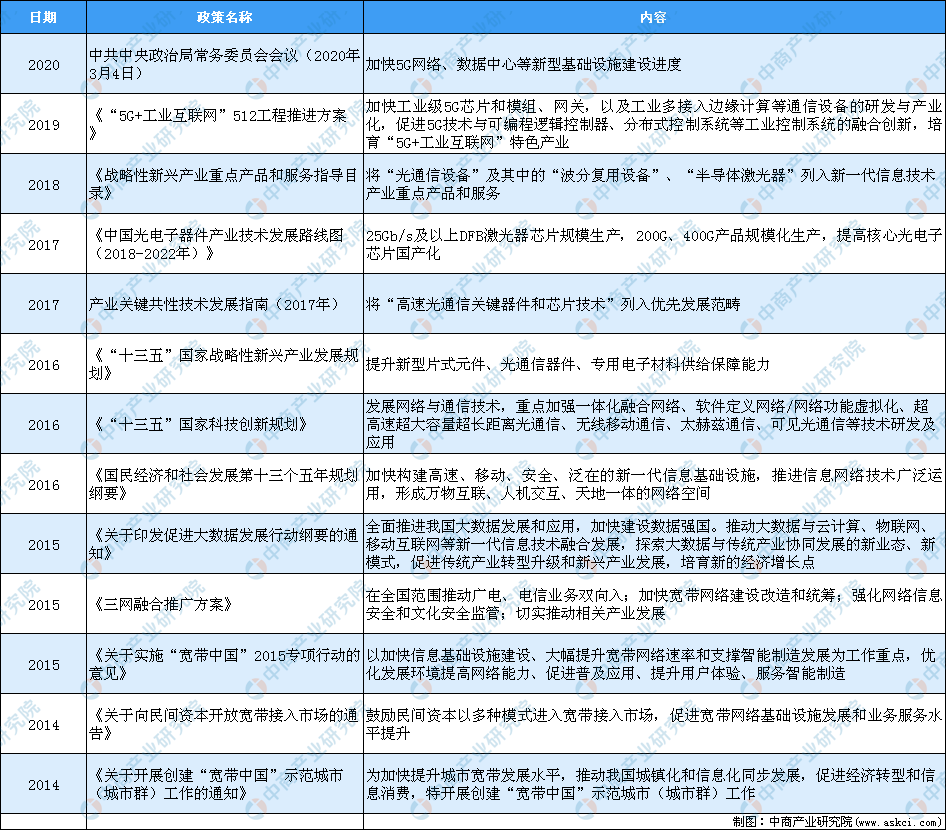Select policy 《关于开展创建“宽带中国”示范城市》
Screen dimensions: 946x830
(224, 784)
